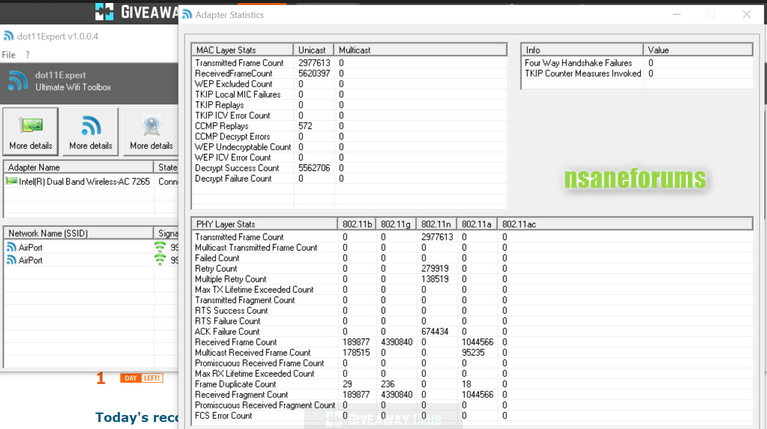Select the first AirPort network name
This screenshot has height=429, width=767.
30,248
